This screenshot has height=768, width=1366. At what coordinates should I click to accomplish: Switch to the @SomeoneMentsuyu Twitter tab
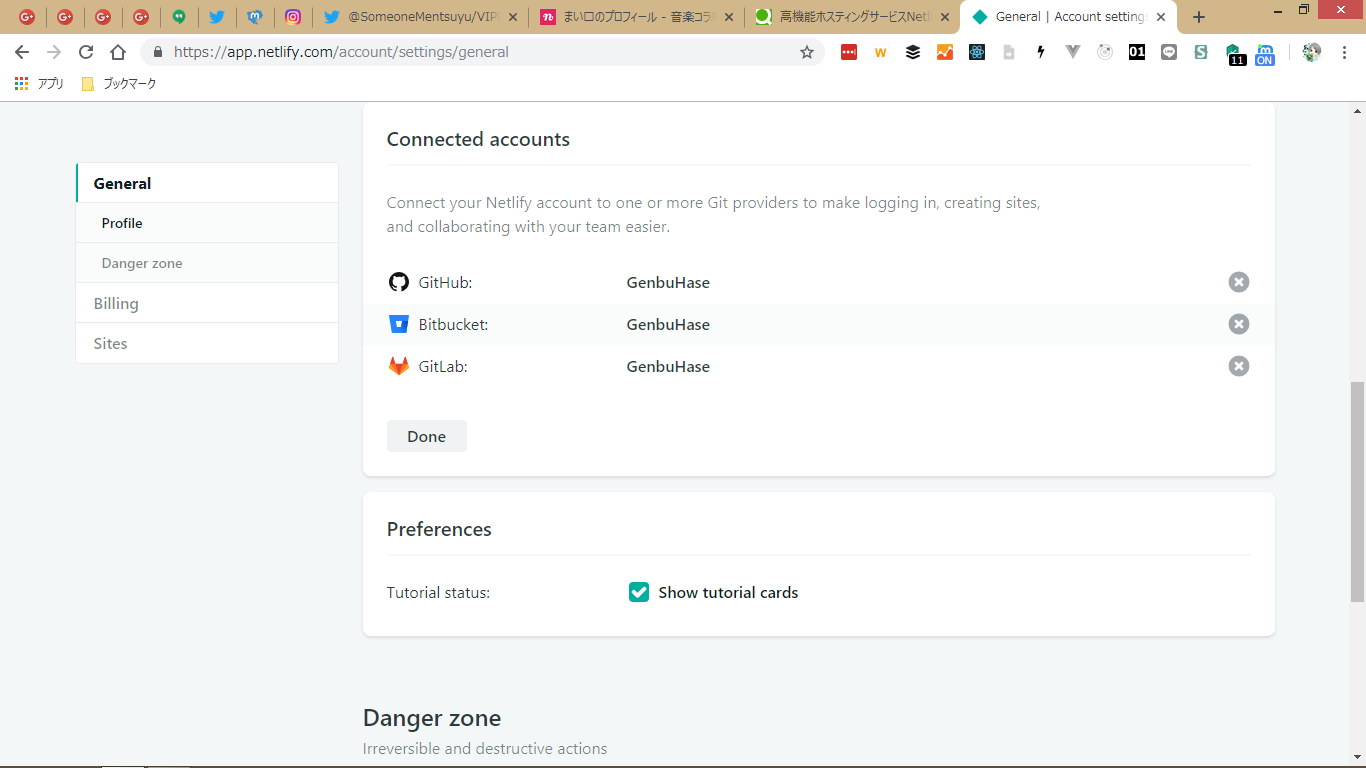(420, 17)
